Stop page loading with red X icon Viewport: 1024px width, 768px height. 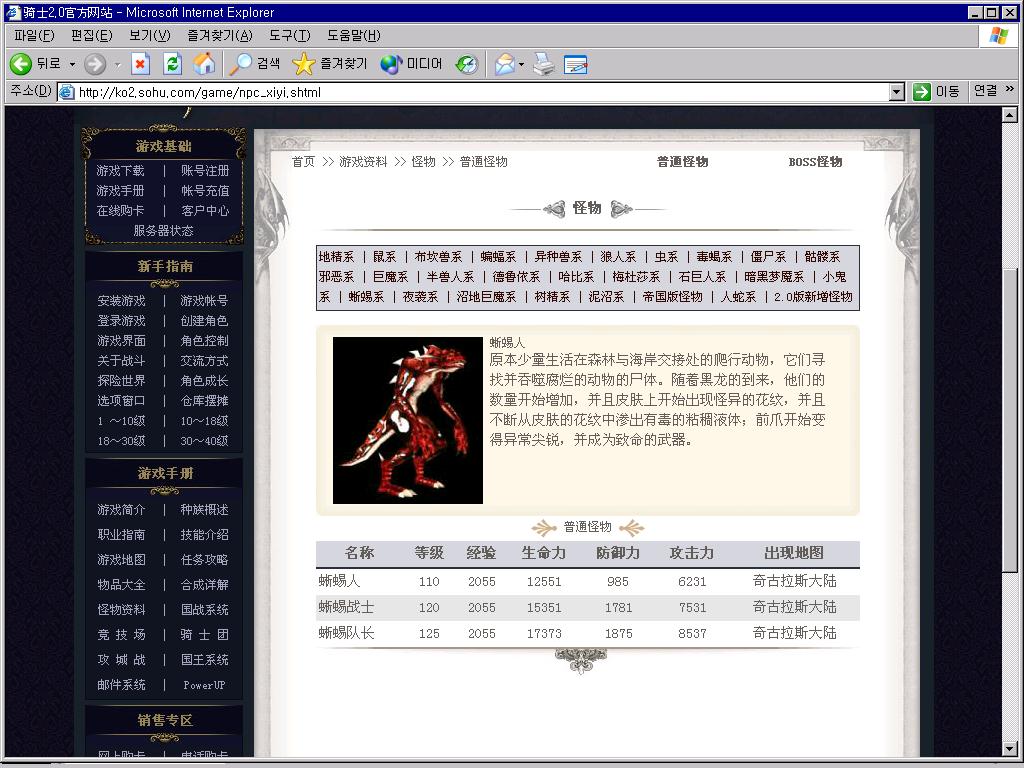[x=140, y=64]
